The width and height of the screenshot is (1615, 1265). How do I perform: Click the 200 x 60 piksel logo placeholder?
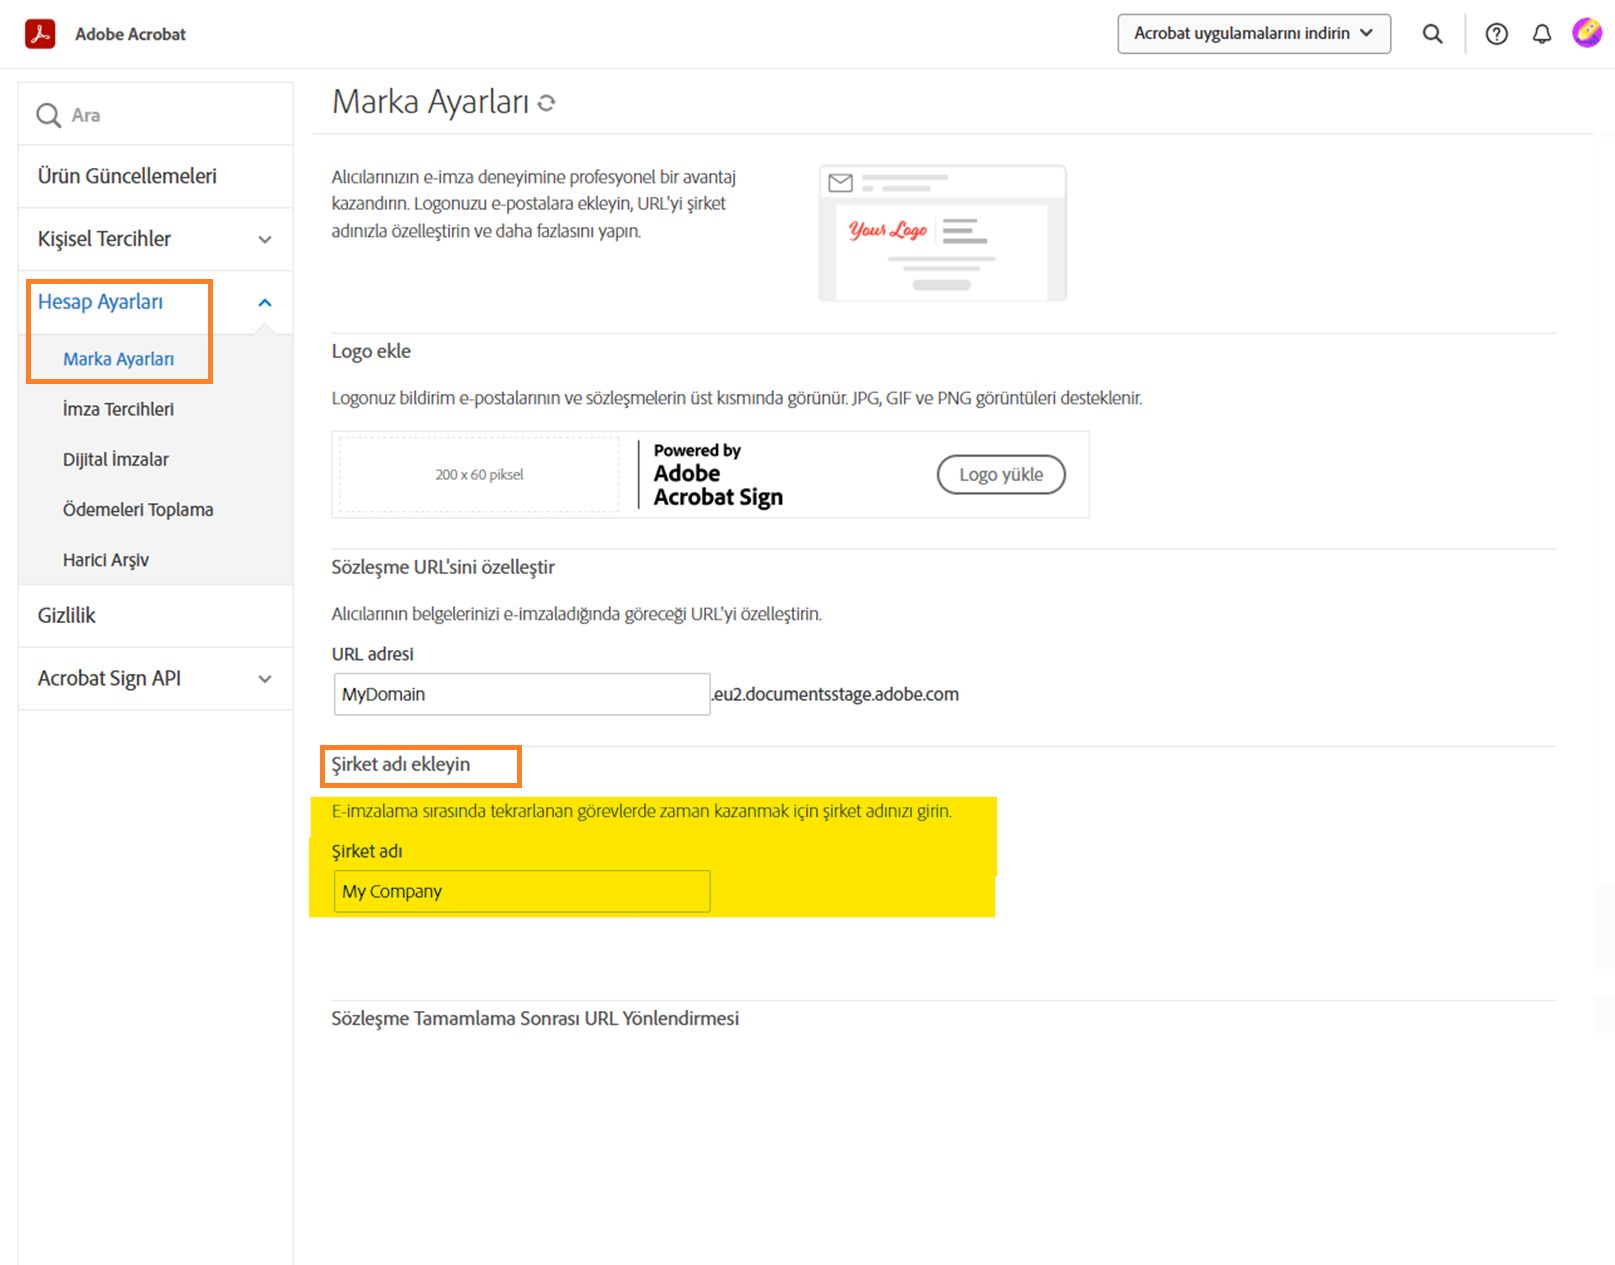[479, 475]
